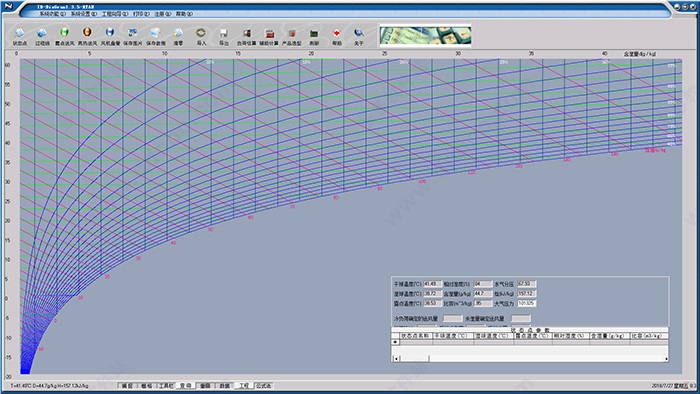Click the 大气压力 input field showing 101325
This screenshot has width=700, height=394.
tap(527, 303)
